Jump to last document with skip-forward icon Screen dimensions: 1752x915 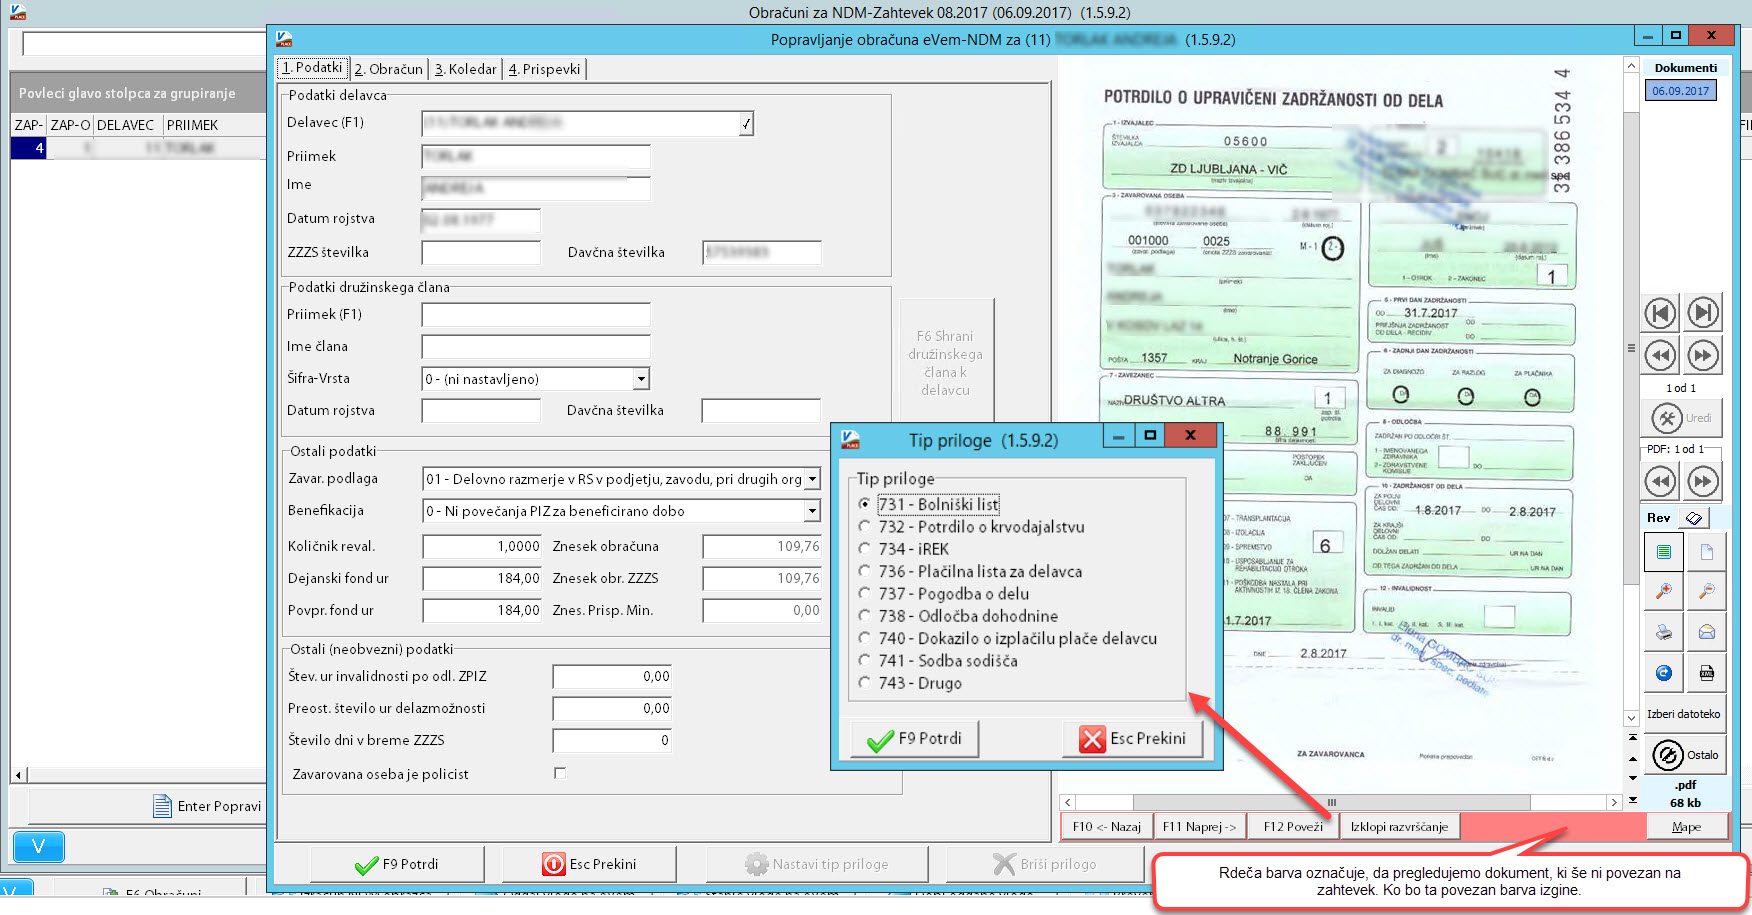[1703, 313]
